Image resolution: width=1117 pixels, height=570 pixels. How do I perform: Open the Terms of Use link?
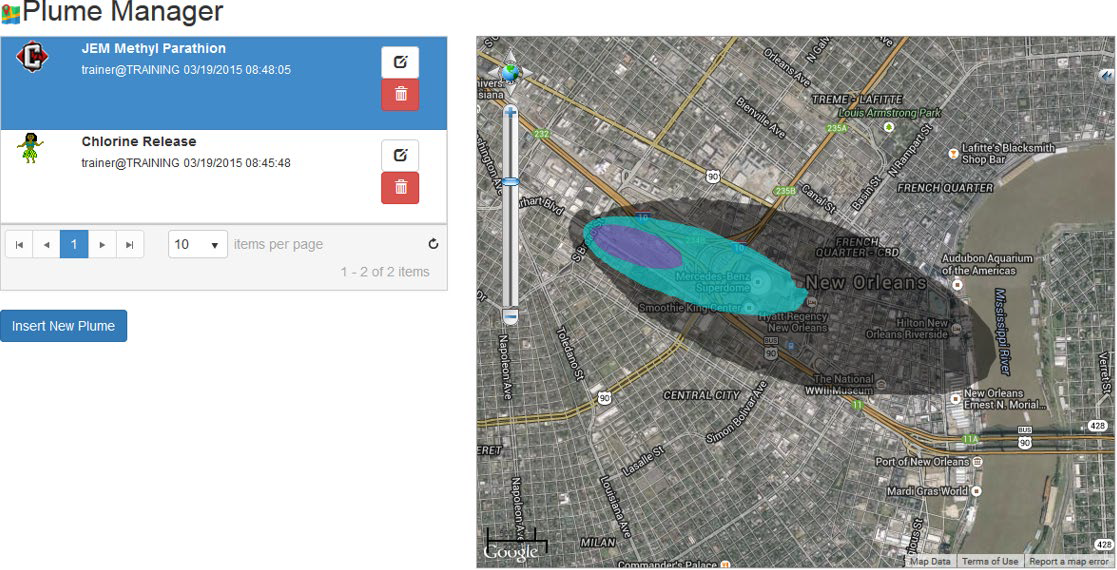point(990,561)
